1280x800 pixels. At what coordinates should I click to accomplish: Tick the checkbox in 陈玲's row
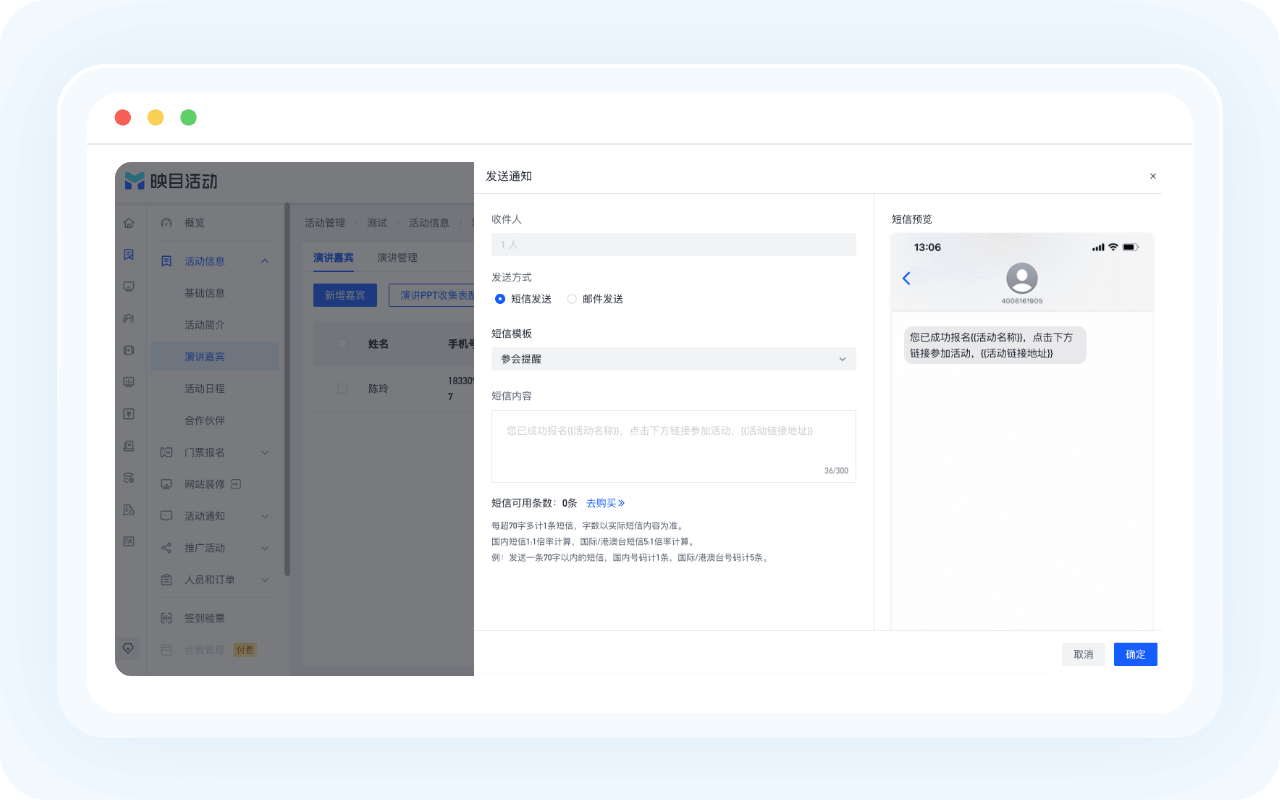click(342, 388)
